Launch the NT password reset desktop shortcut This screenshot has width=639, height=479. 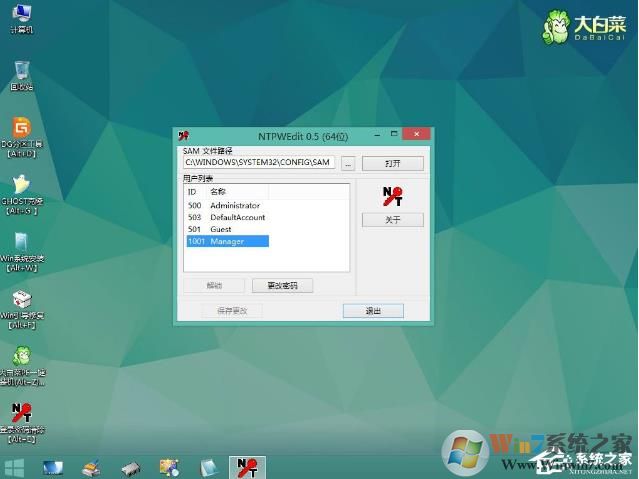coord(21,414)
